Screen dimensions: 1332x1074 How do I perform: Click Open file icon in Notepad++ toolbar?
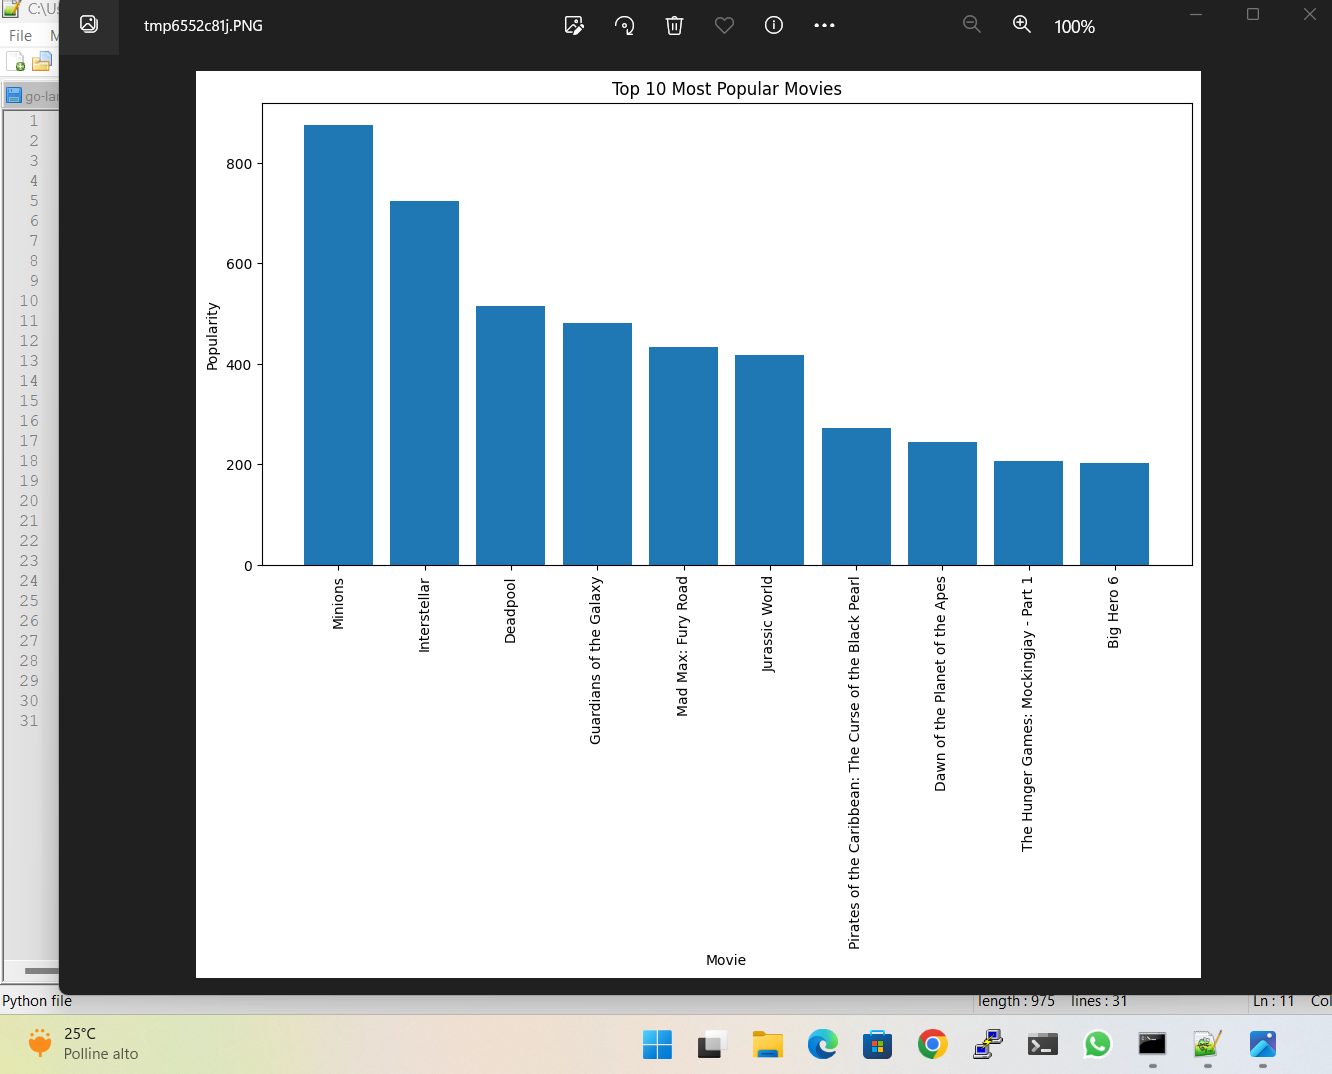coord(41,63)
